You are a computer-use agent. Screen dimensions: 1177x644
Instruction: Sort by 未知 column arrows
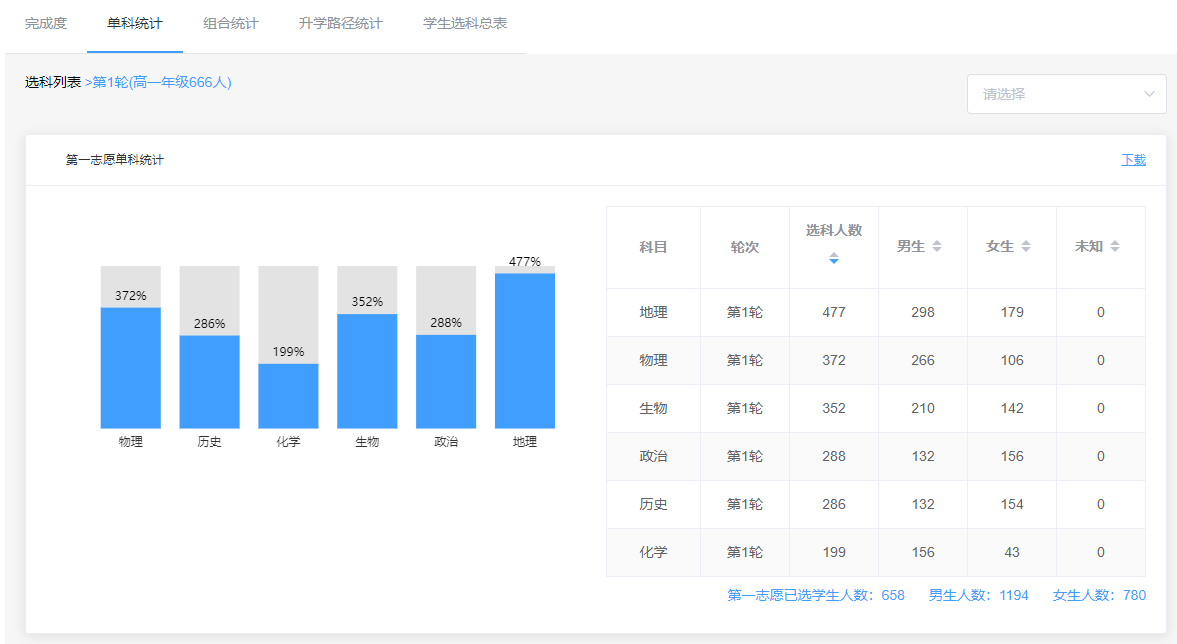1115,246
